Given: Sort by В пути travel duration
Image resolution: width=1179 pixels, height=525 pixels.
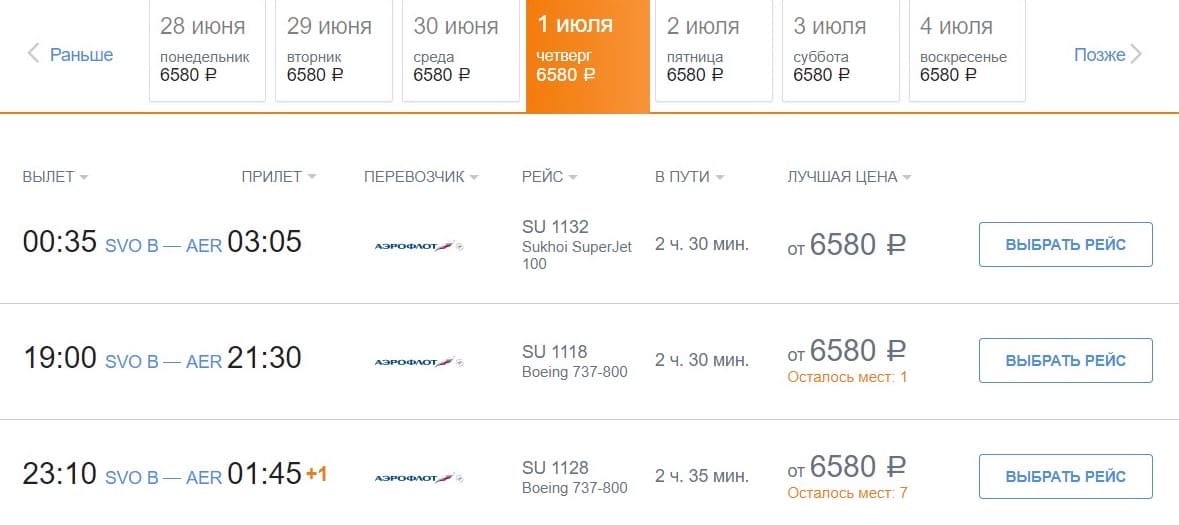Looking at the screenshot, I should (689, 177).
